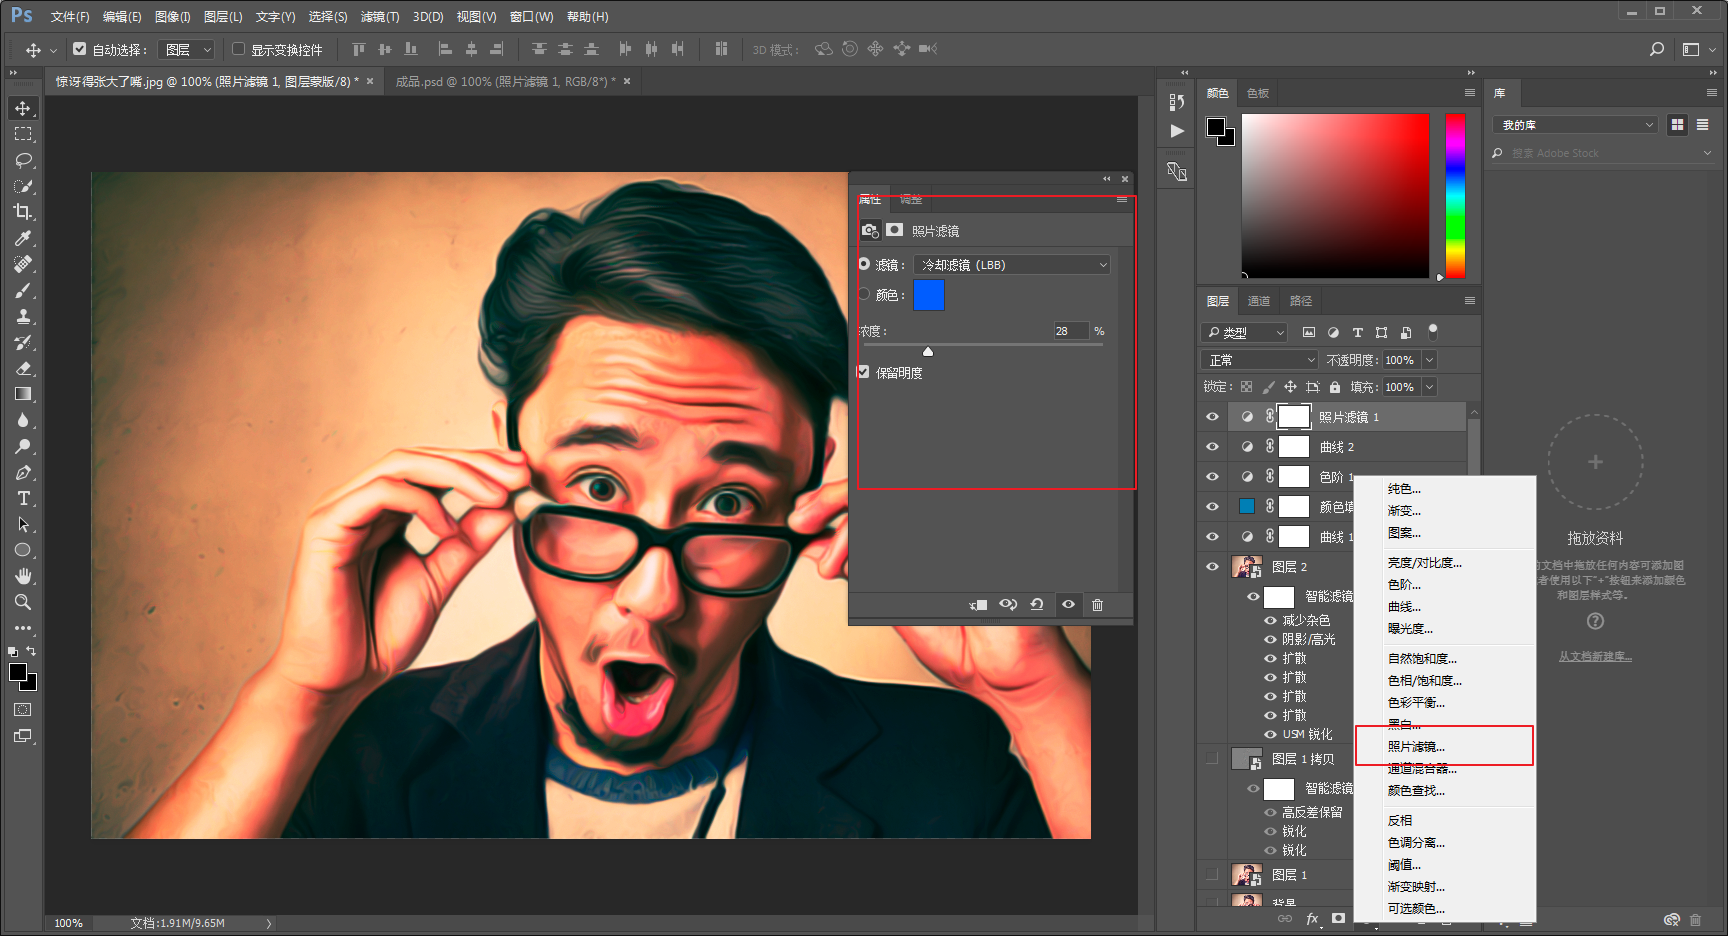Screen dimensions: 1728x936
Task: Open the Opacity dropdown arrow
Action: tap(1430, 360)
